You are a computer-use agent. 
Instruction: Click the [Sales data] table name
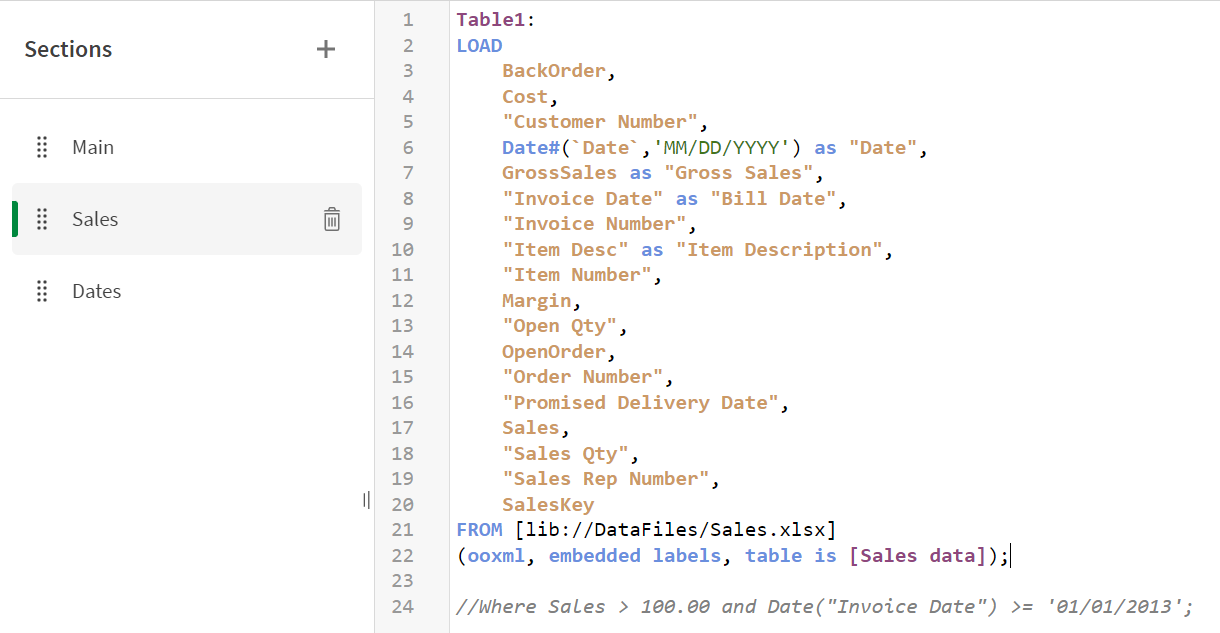(918, 555)
